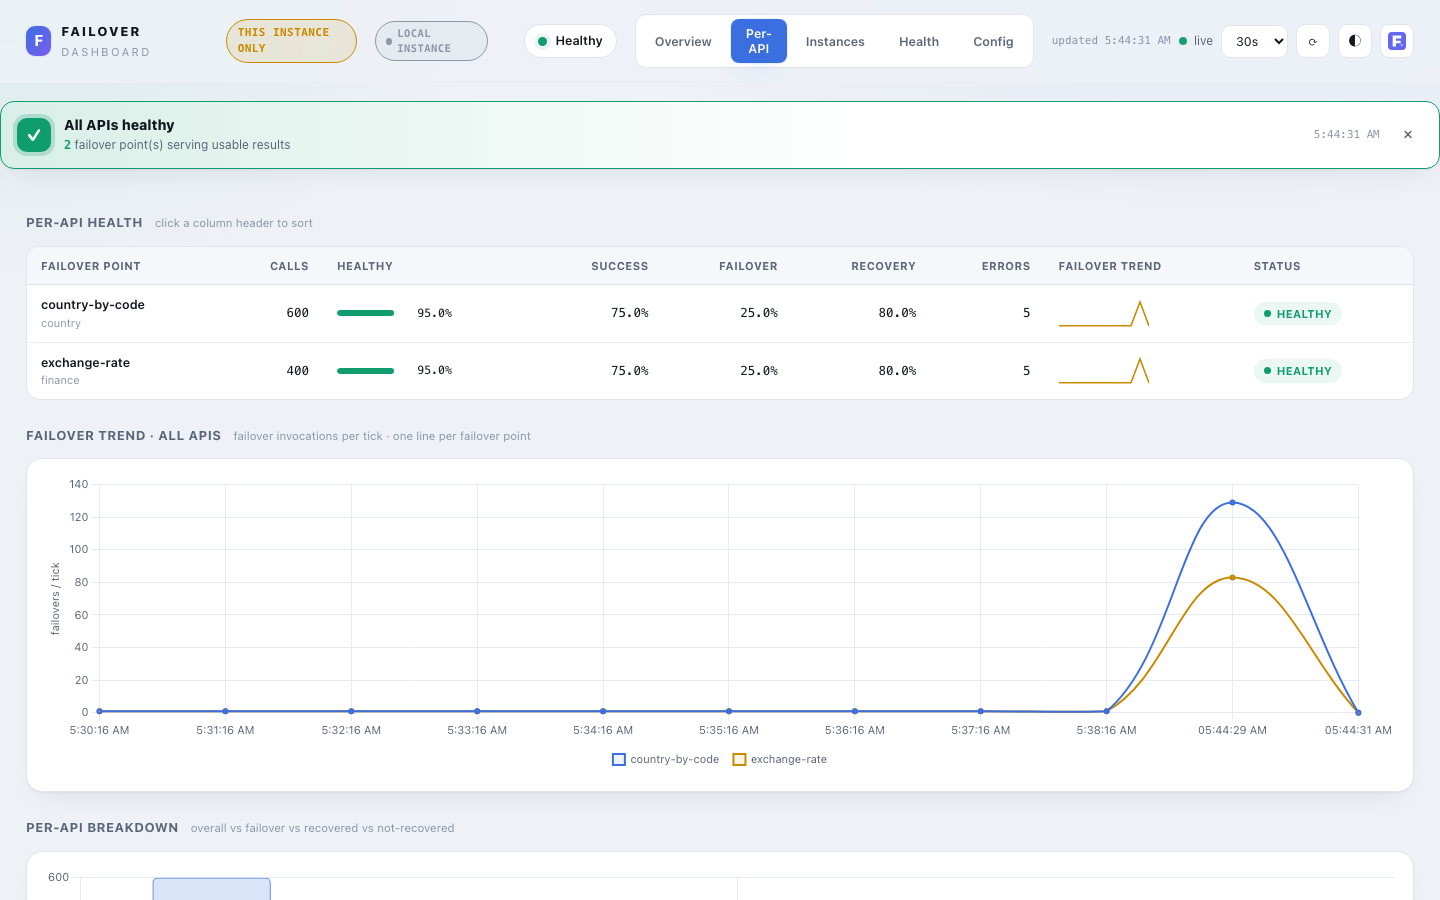Image resolution: width=1440 pixels, height=900 pixels.
Task: Toggle the Local Instance pill
Action: click(431, 41)
